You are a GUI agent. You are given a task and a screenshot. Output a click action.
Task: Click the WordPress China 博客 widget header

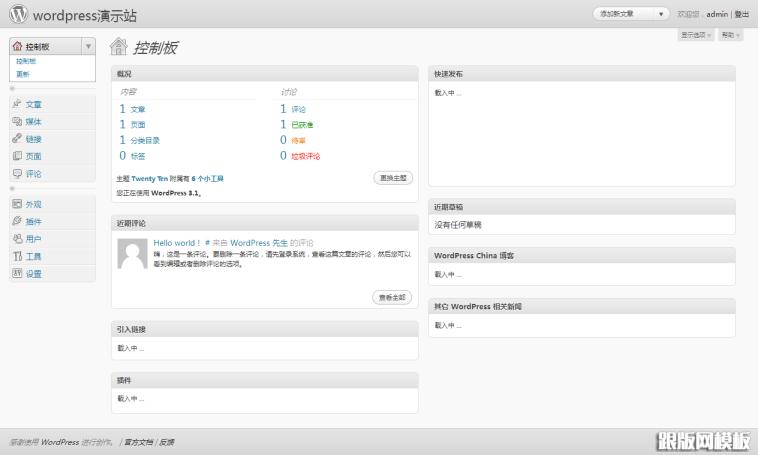[582, 255]
